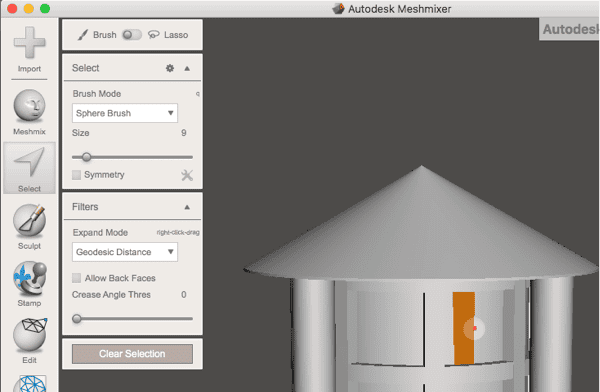Click the Lasso selection icon
The height and width of the screenshot is (392, 600).
(x=153, y=35)
